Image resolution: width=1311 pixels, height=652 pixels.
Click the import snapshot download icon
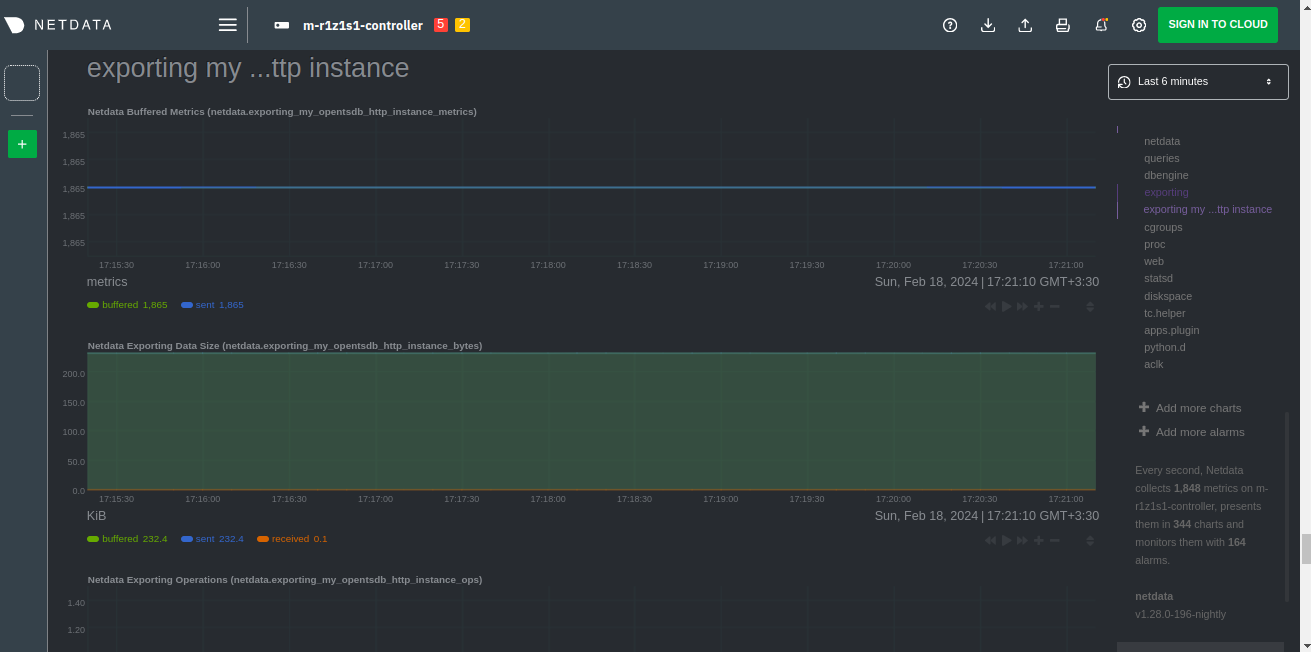click(988, 25)
